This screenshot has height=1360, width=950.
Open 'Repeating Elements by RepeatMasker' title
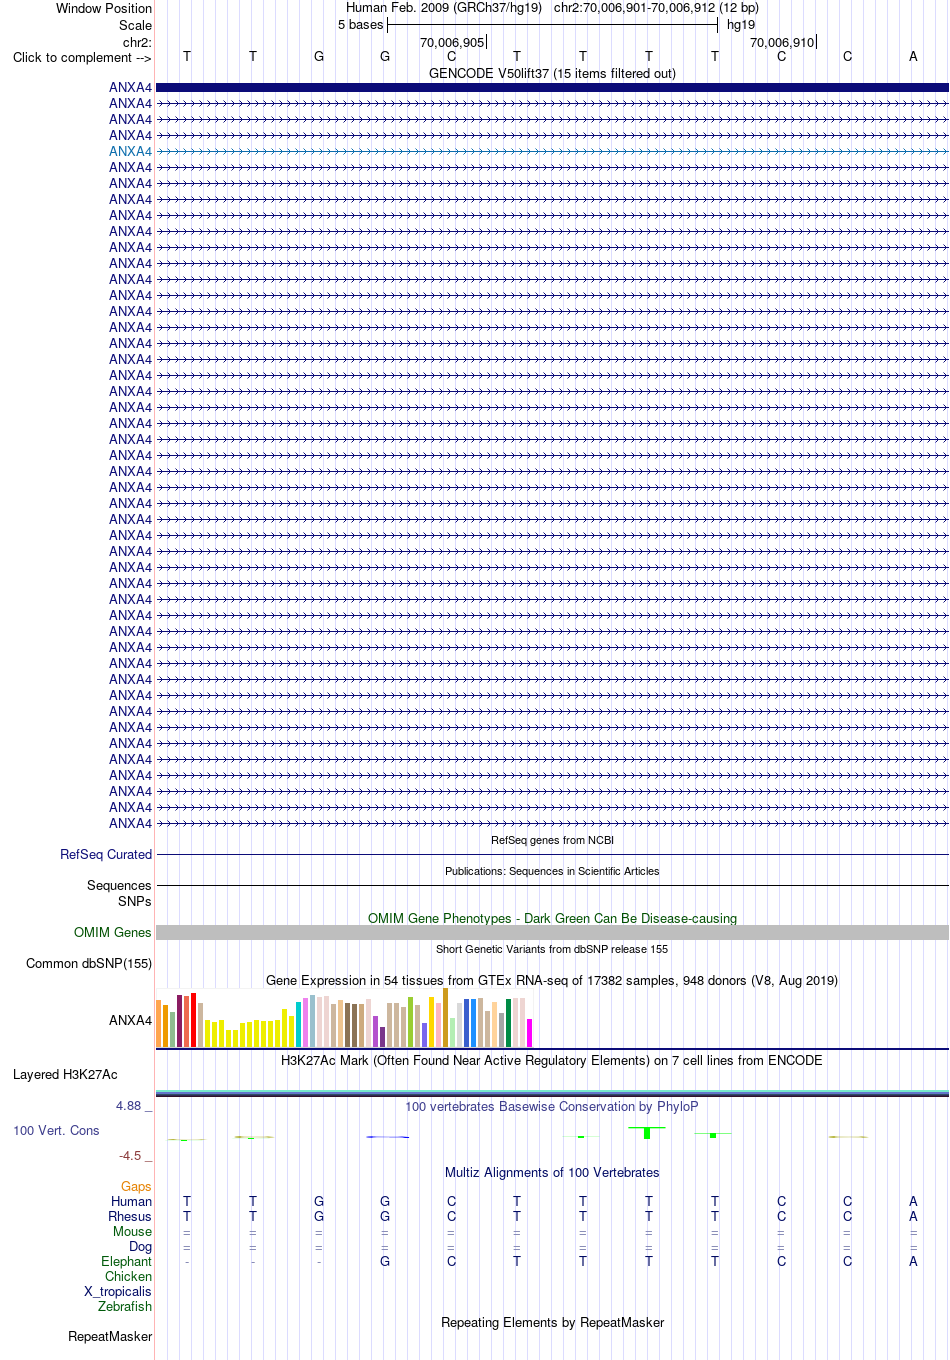point(552,1322)
